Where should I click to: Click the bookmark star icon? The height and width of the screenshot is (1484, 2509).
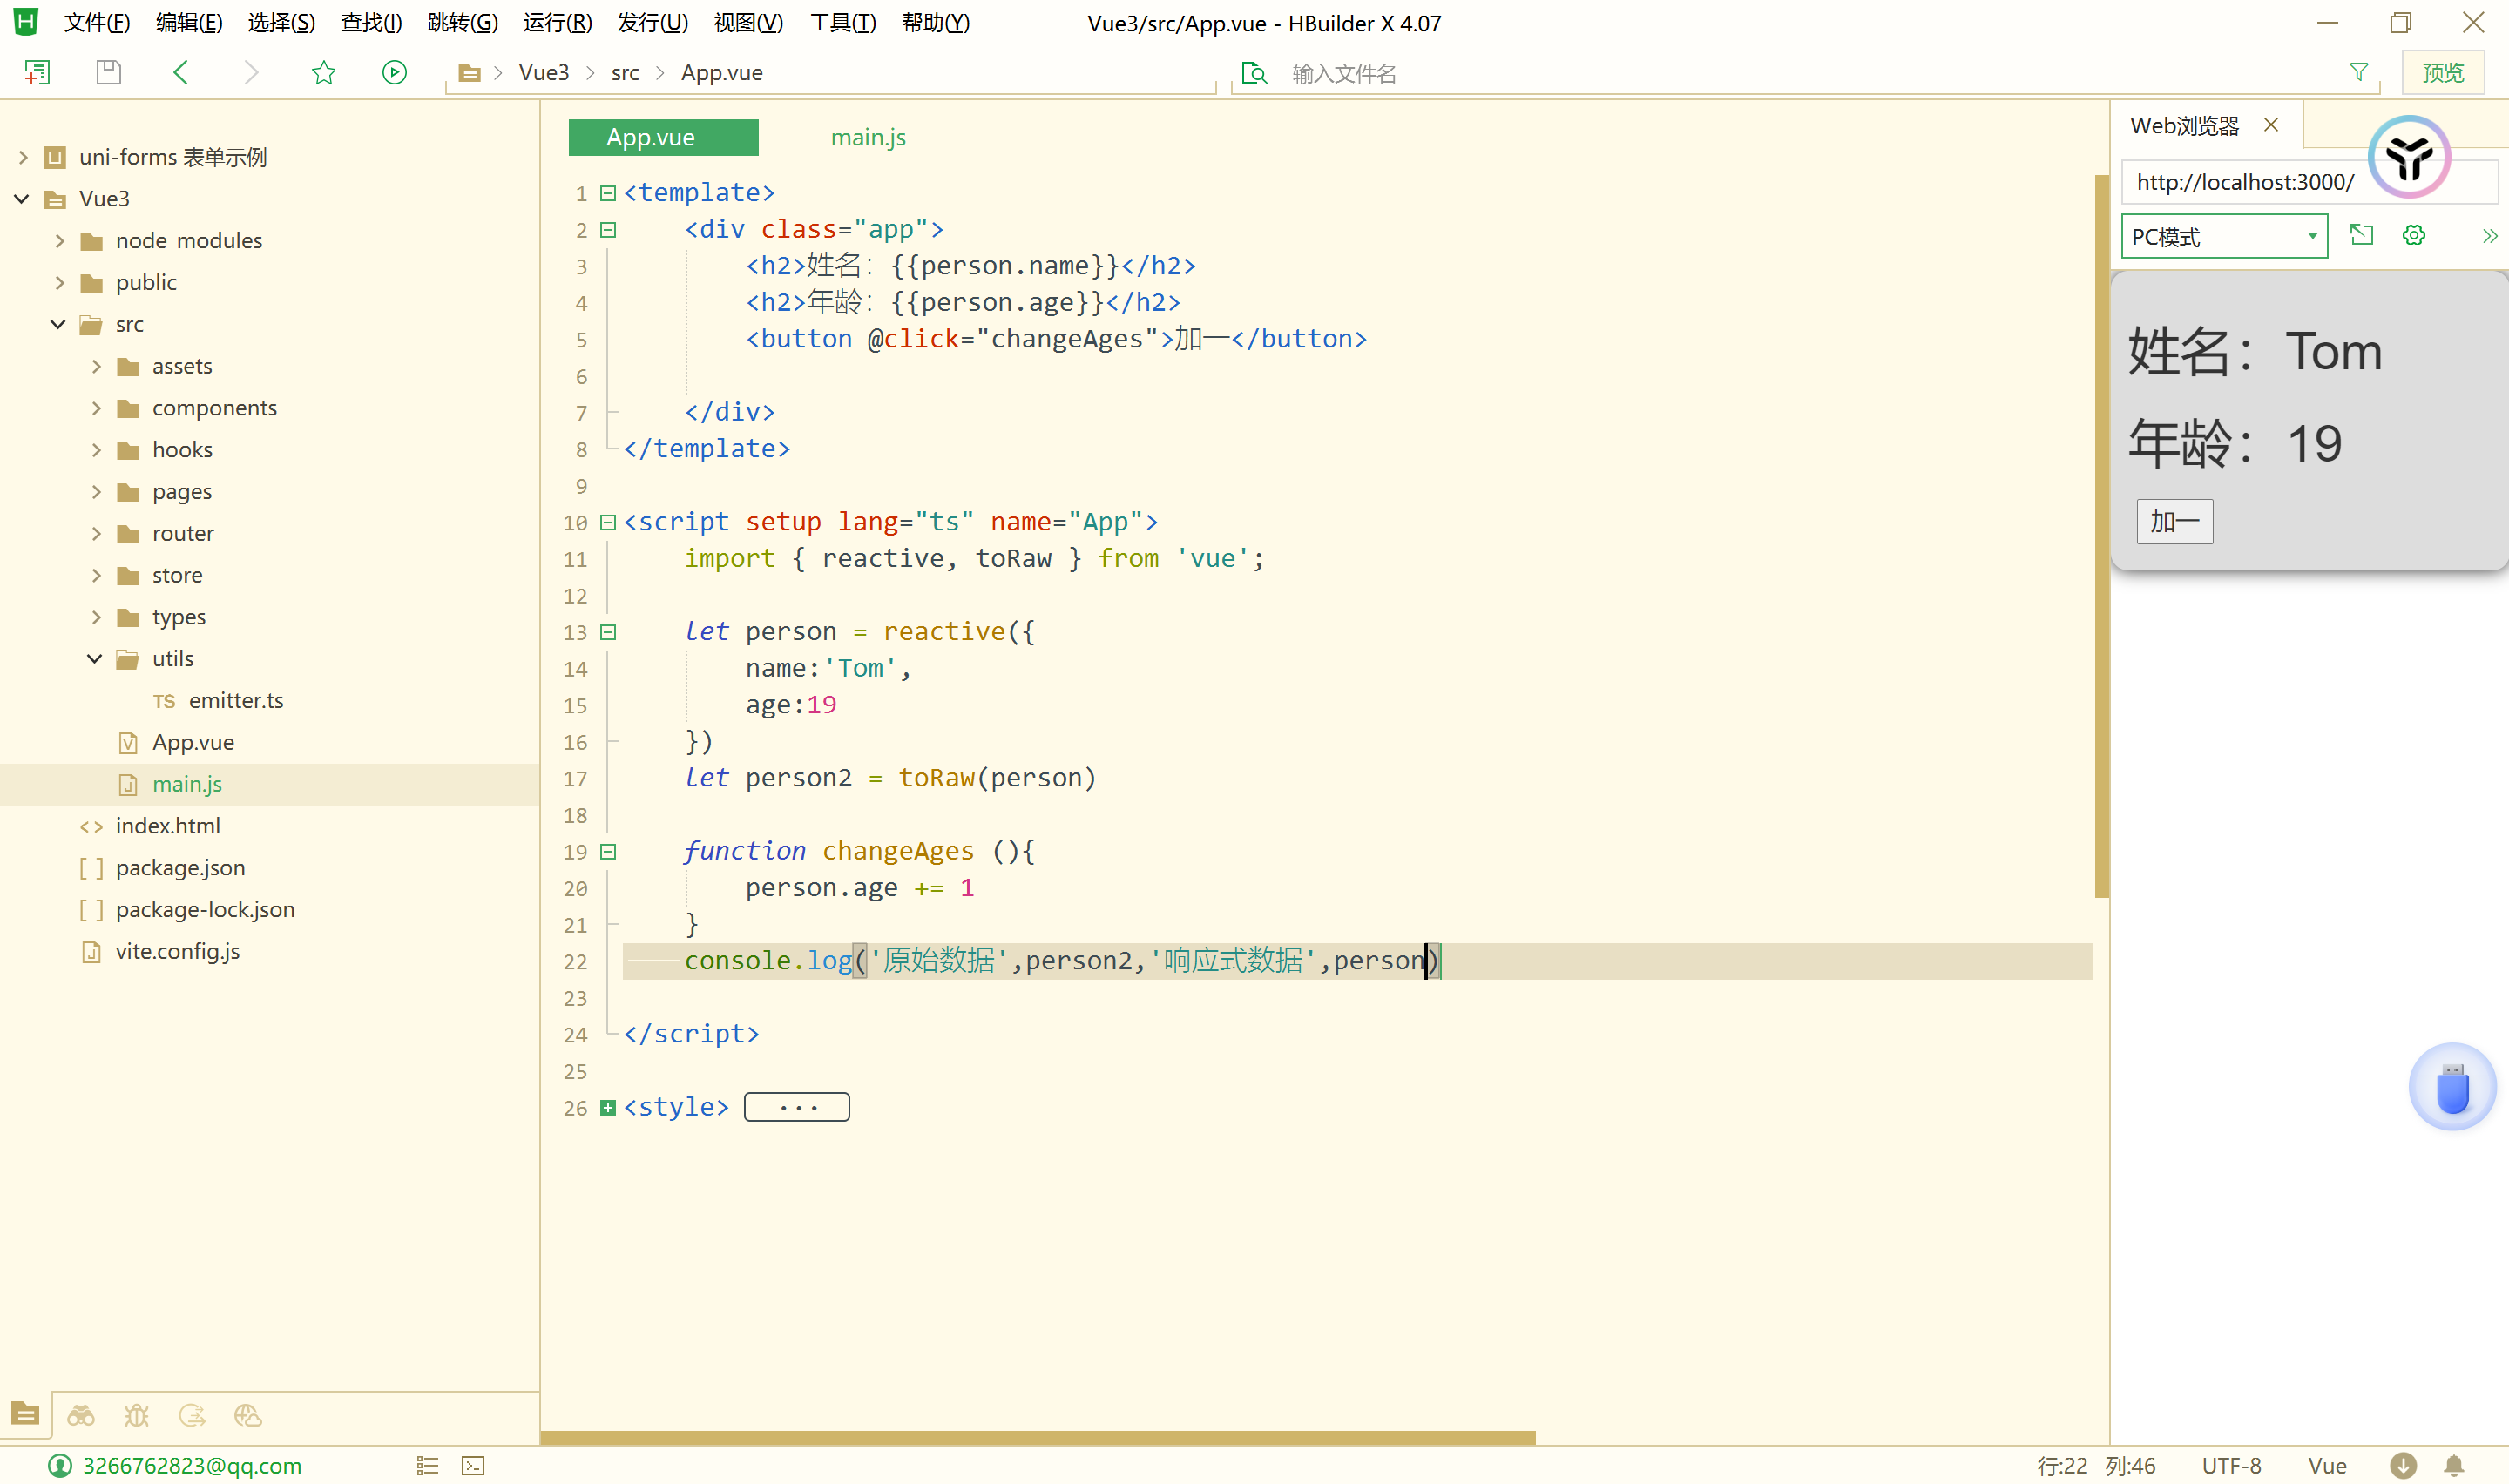(x=323, y=72)
